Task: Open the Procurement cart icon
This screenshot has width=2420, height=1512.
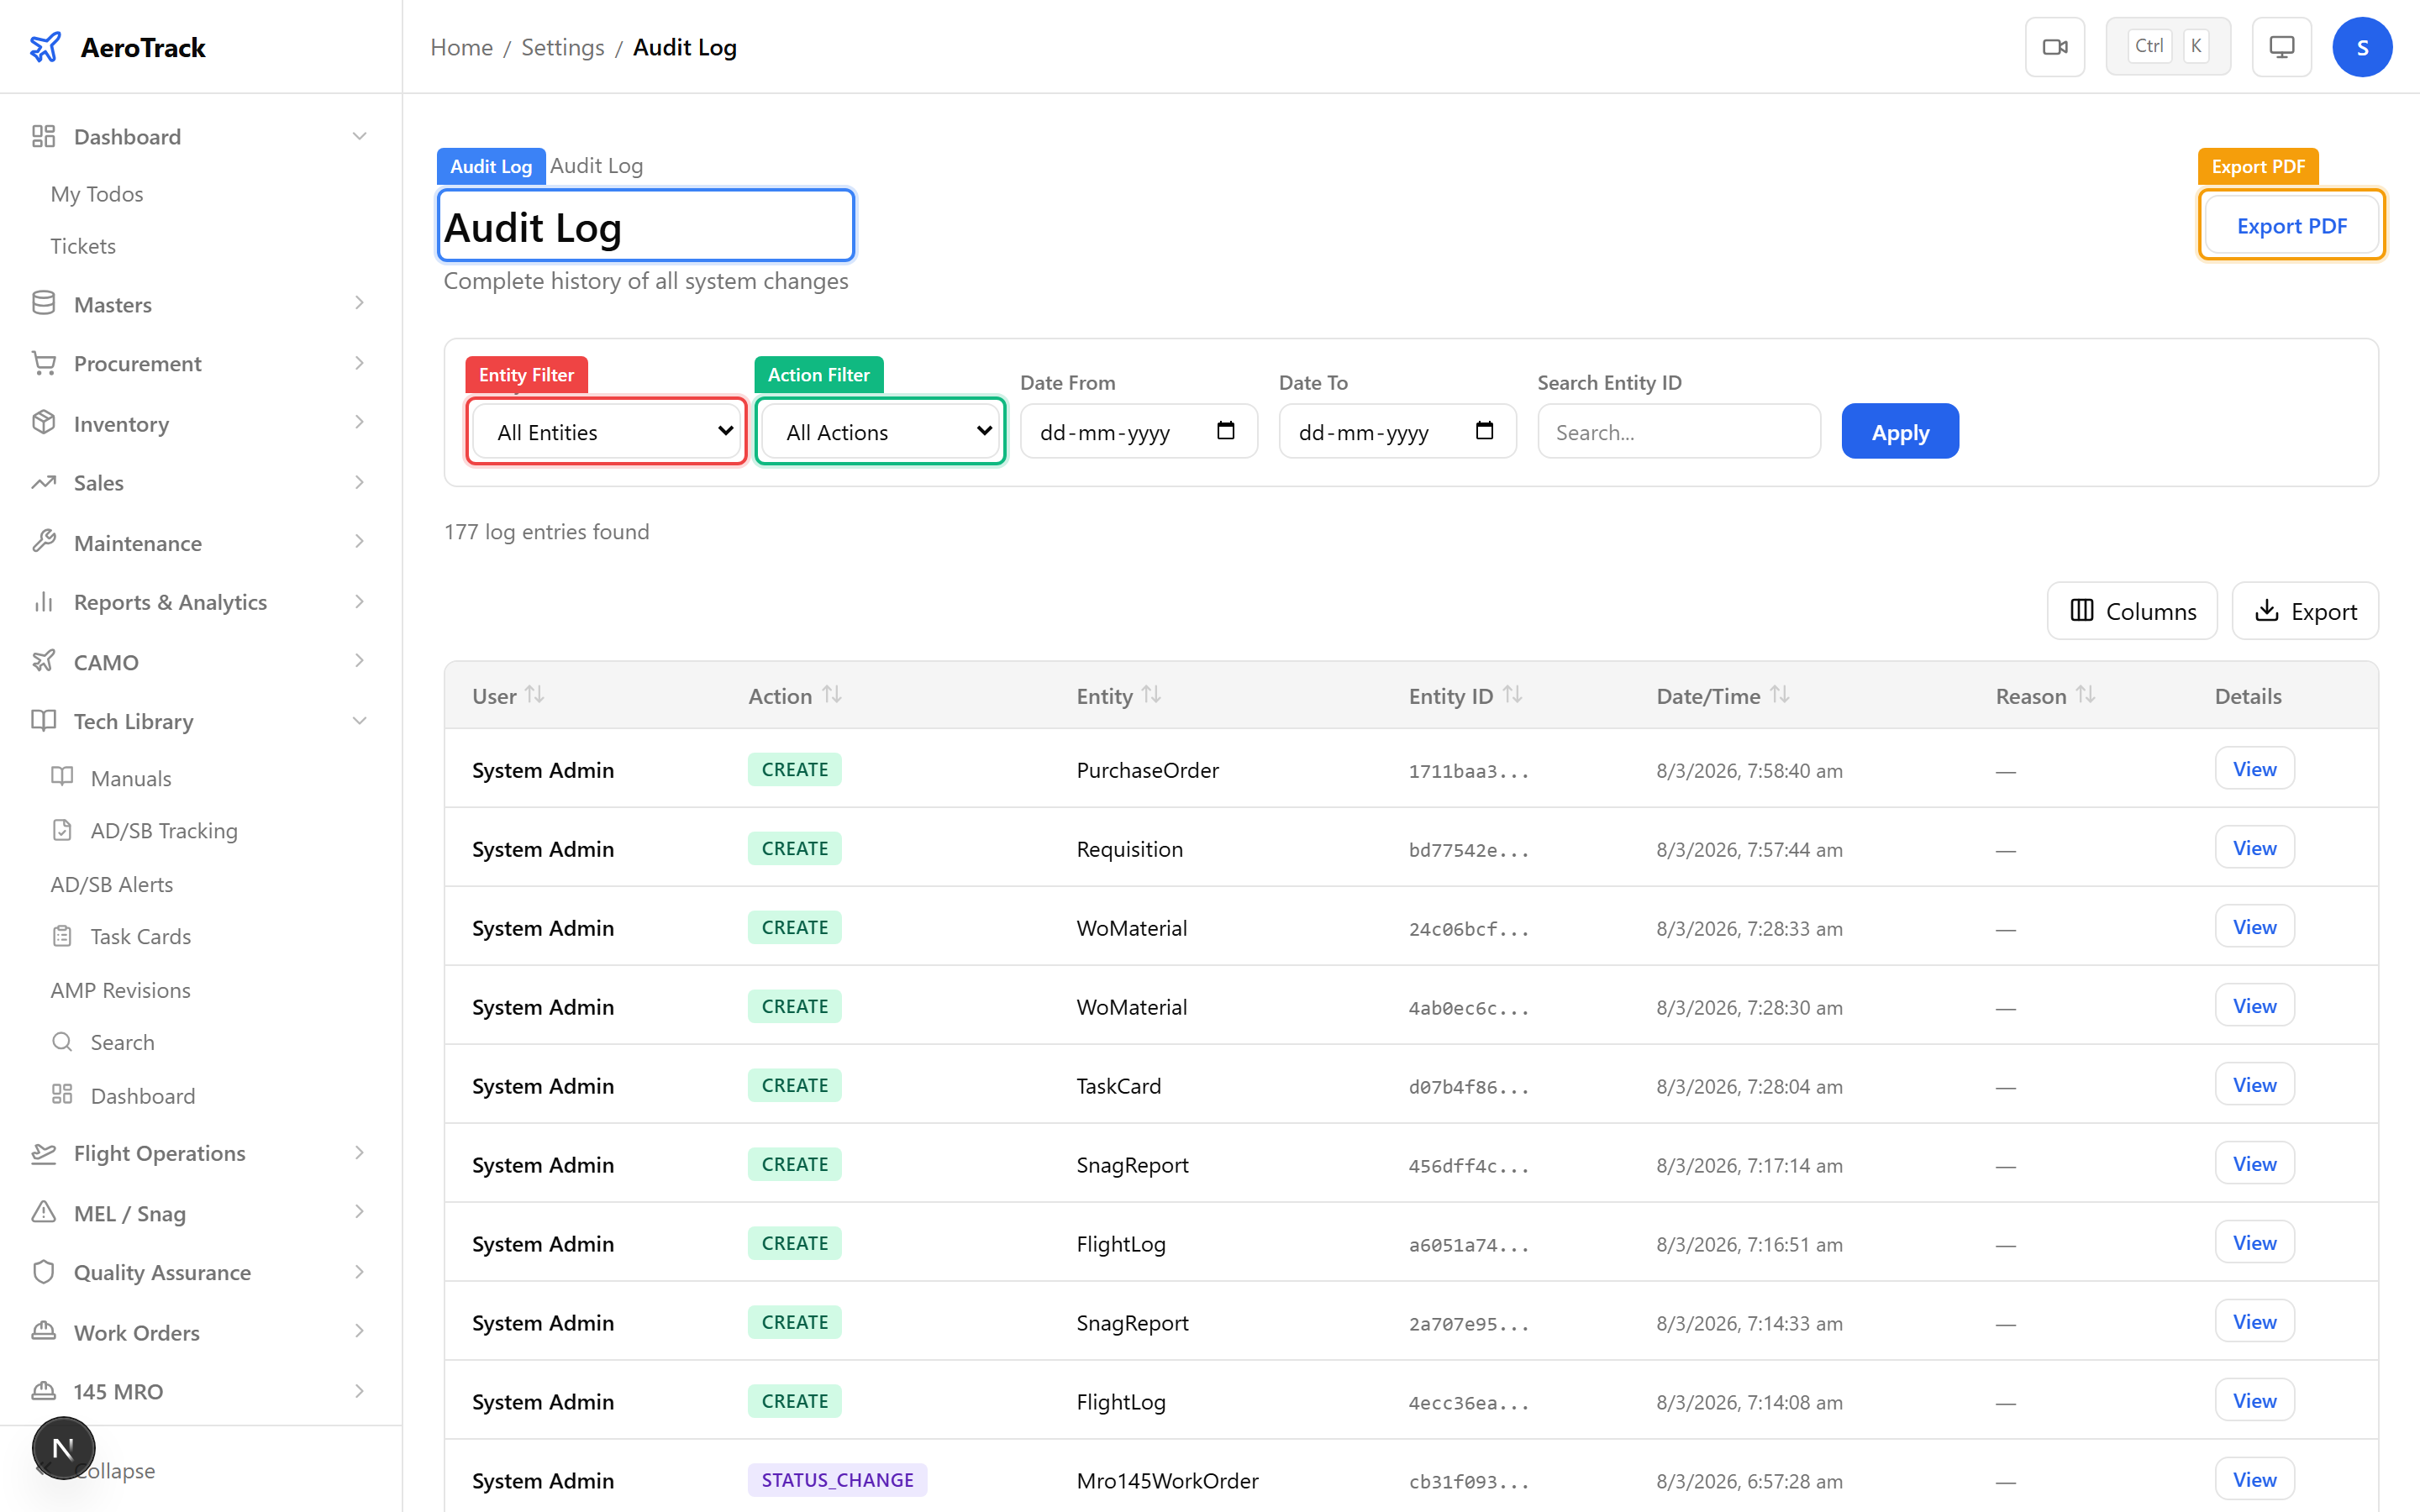Action: (44, 363)
